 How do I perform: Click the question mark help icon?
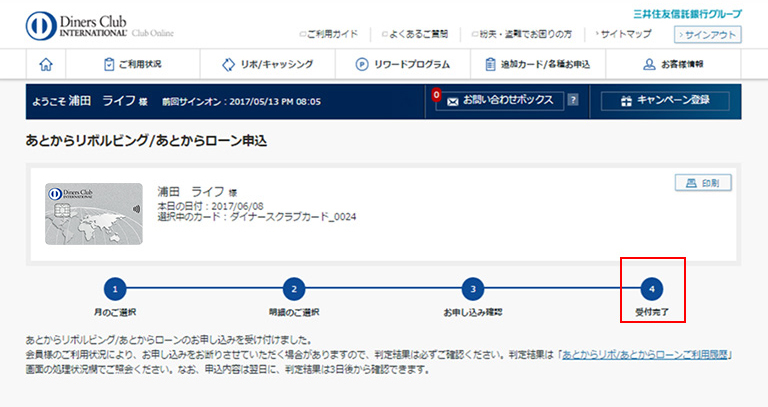point(573,101)
